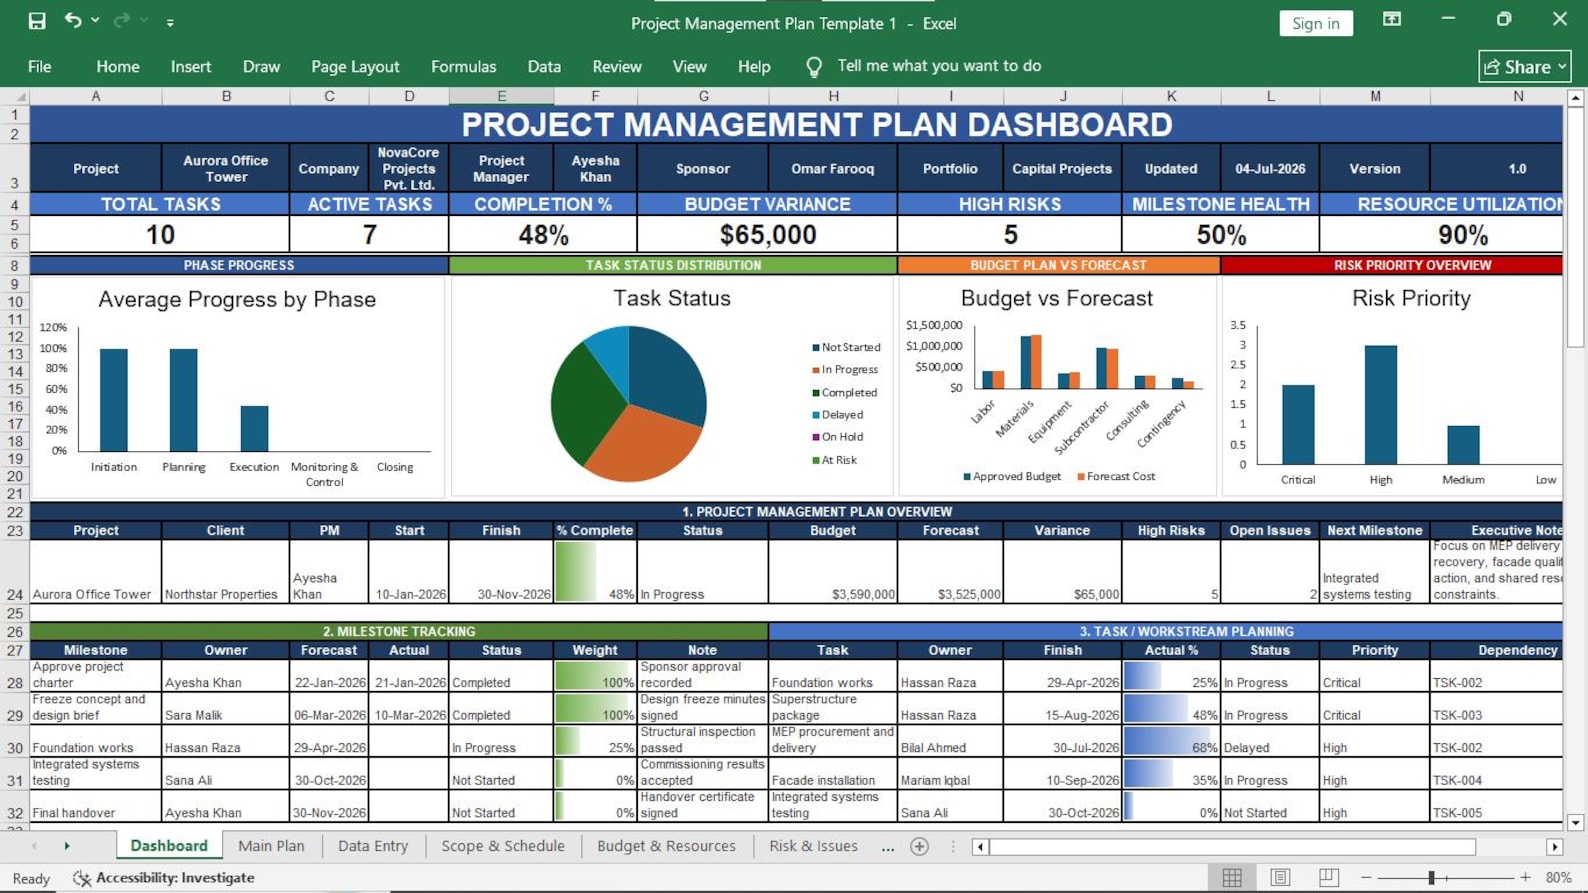Open the Customize Quick Access Toolbar dropdown
1588x893 pixels.
[170, 22]
